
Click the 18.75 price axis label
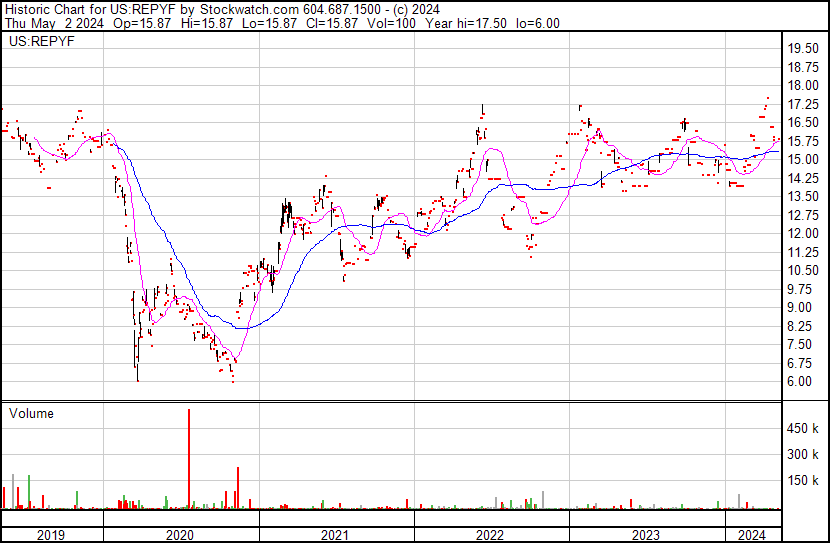pyautogui.click(x=803, y=67)
